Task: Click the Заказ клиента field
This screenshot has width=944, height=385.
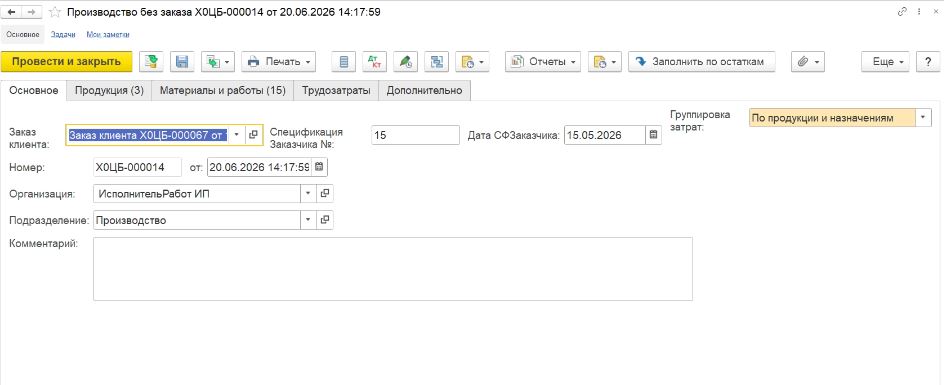Action: [148, 135]
